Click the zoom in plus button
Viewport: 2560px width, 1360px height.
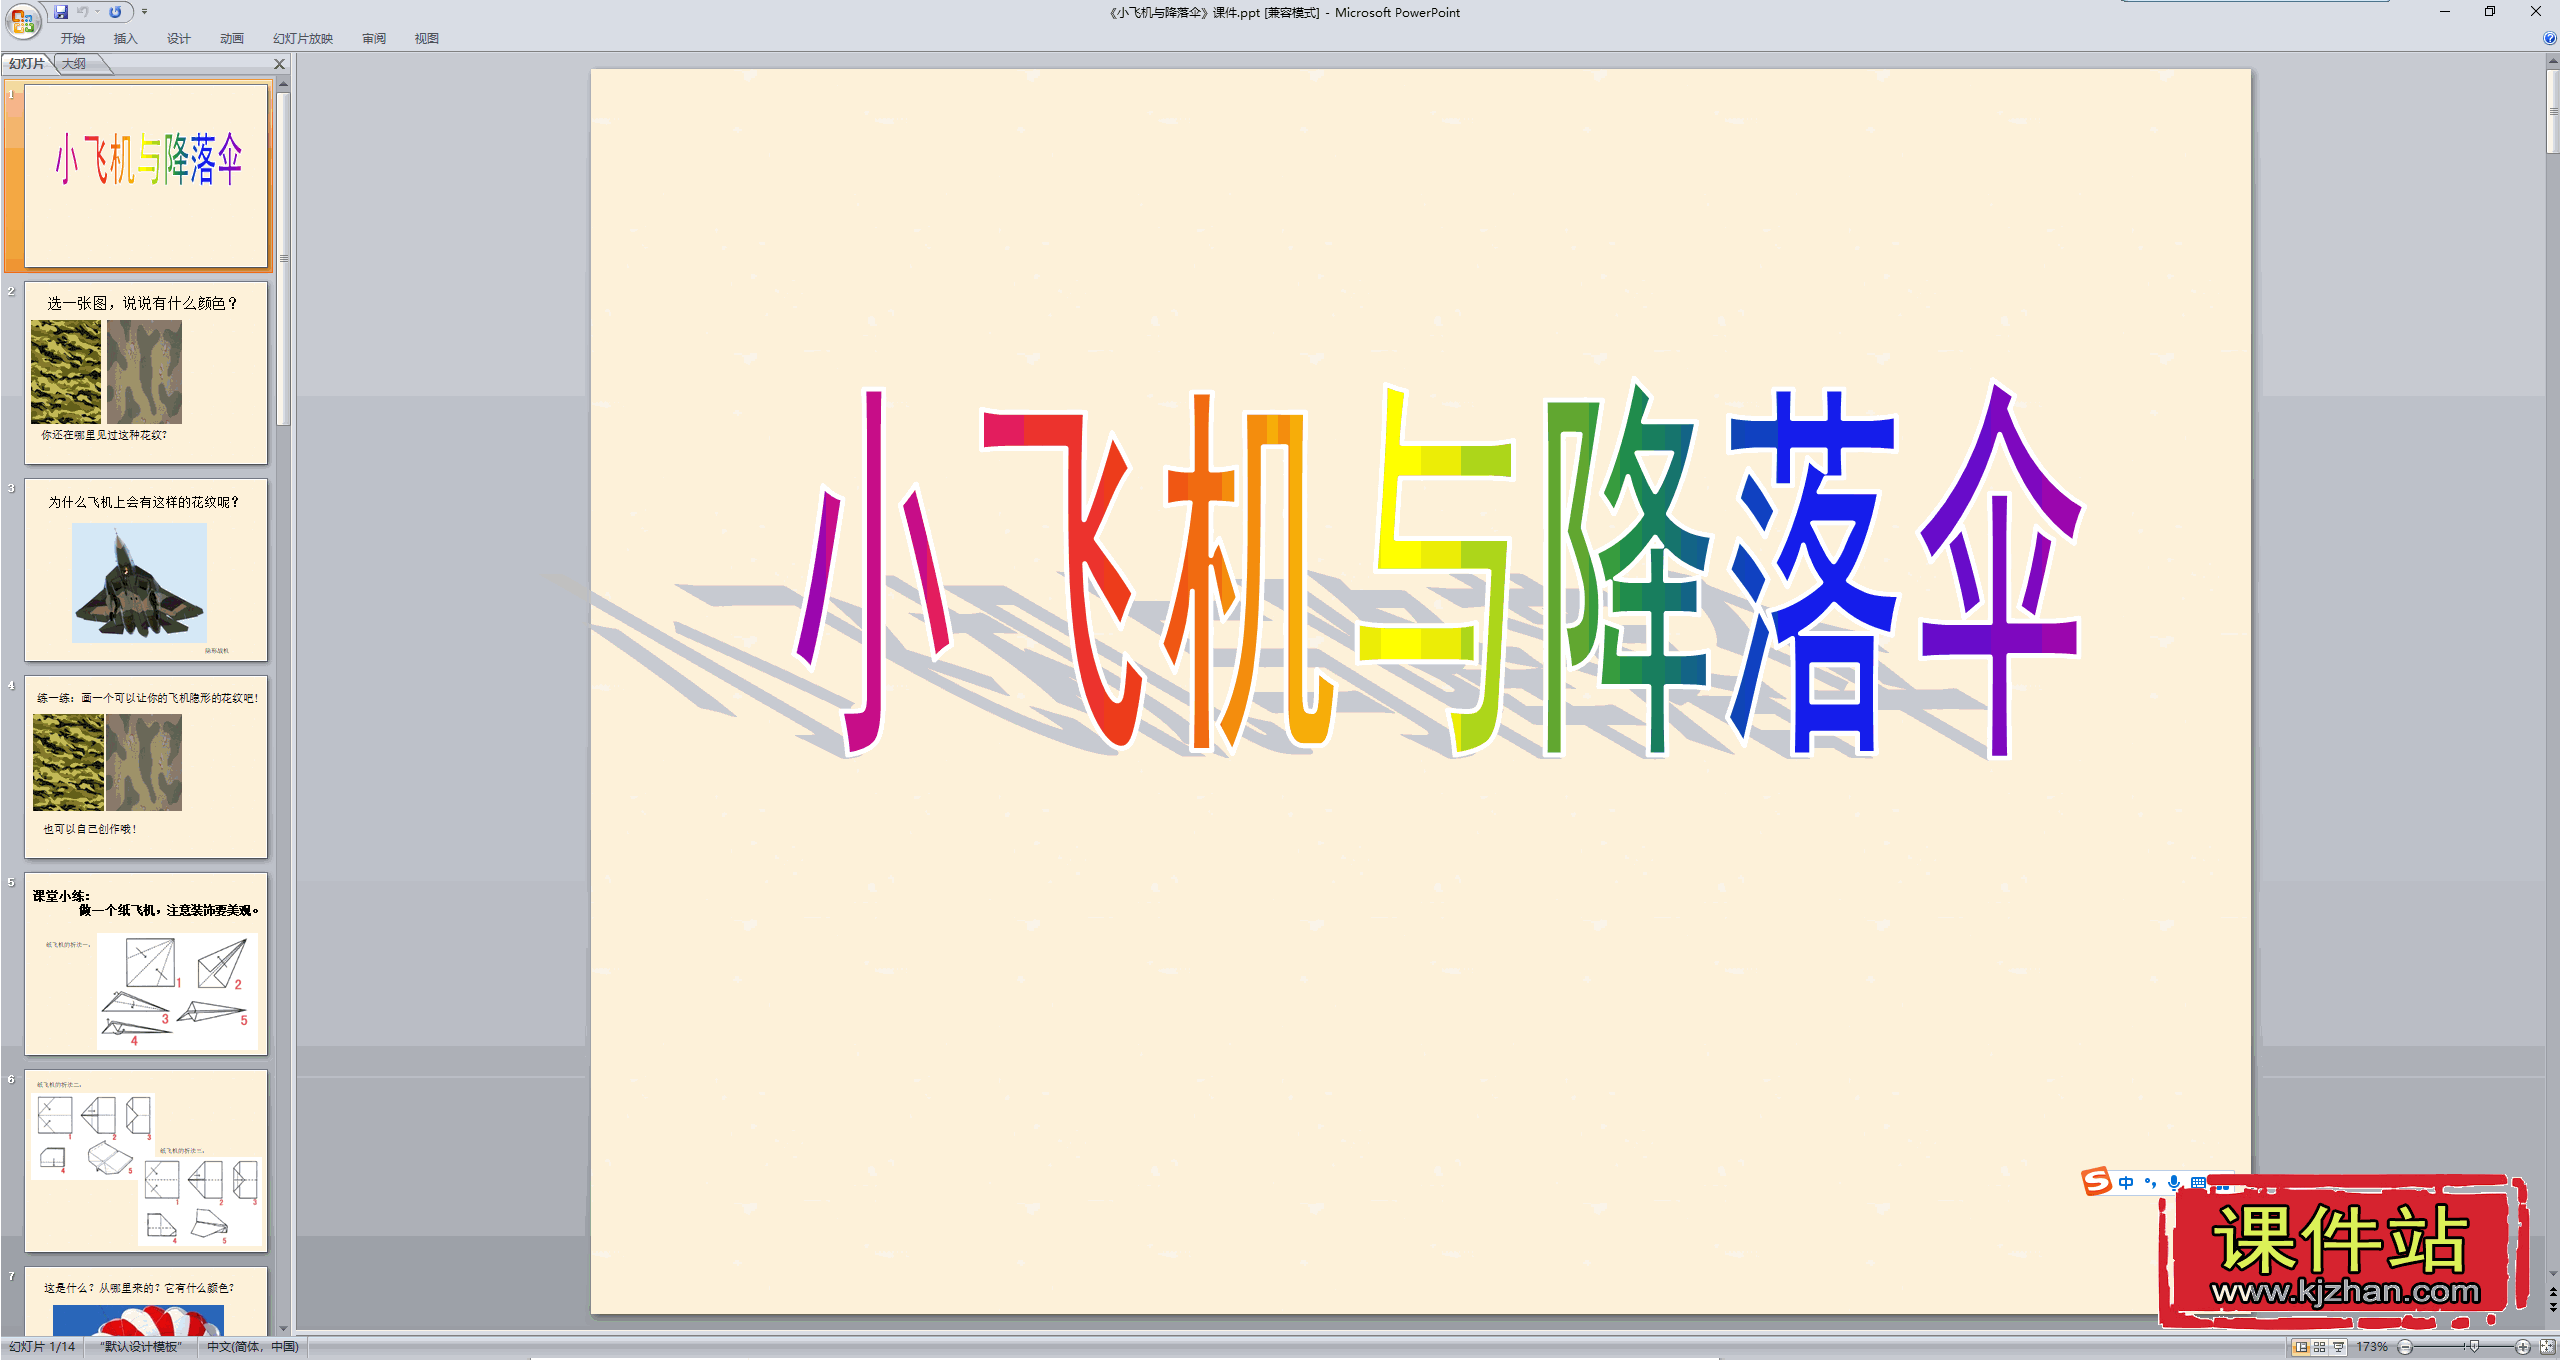point(2523,1347)
